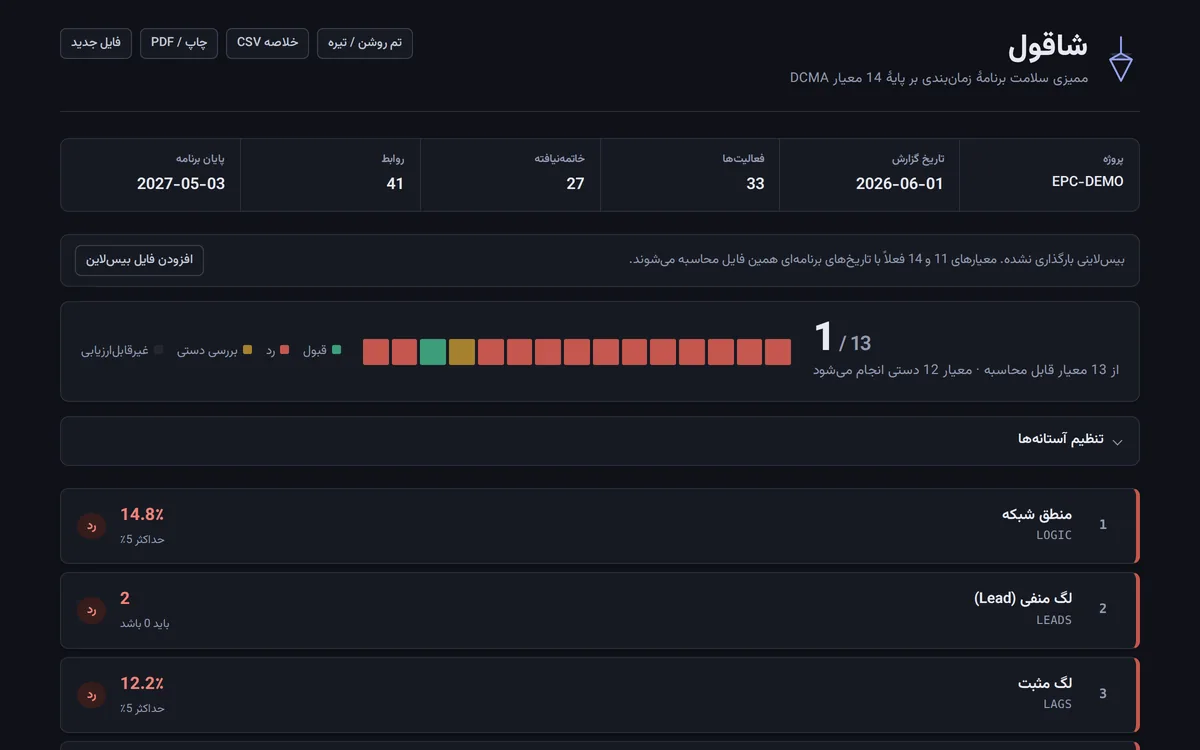Click the چاپ / PDF button

[x=179, y=43]
